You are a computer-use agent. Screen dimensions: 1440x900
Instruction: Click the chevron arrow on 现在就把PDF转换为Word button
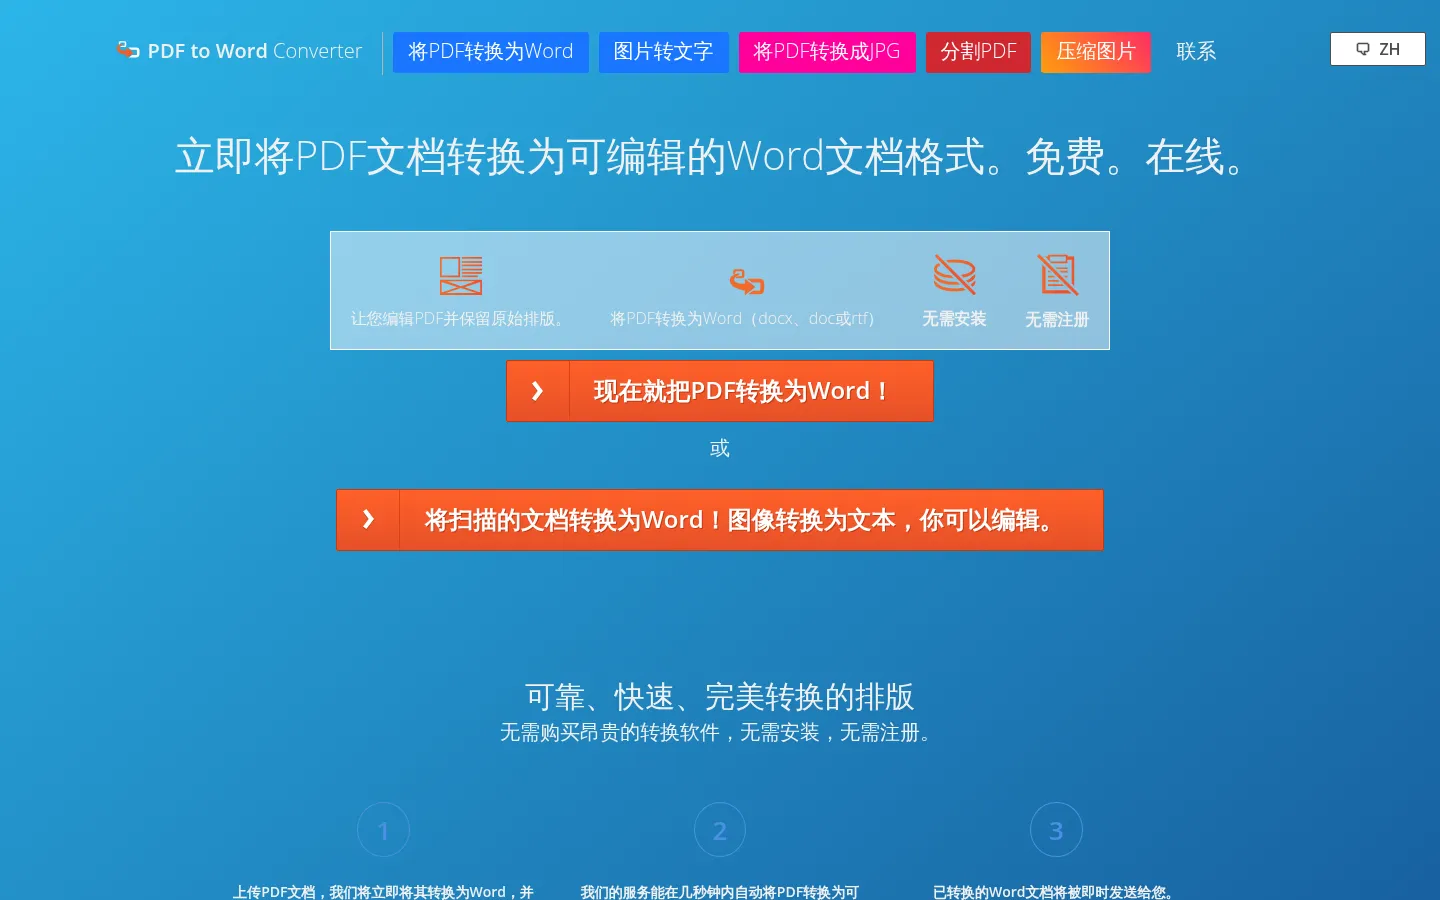tap(538, 391)
